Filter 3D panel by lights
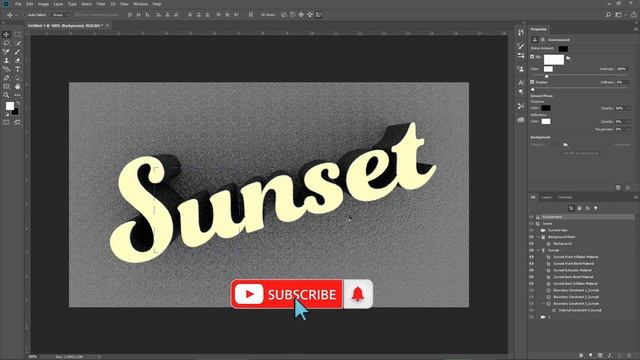The image size is (640, 360). (x=596, y=208)
